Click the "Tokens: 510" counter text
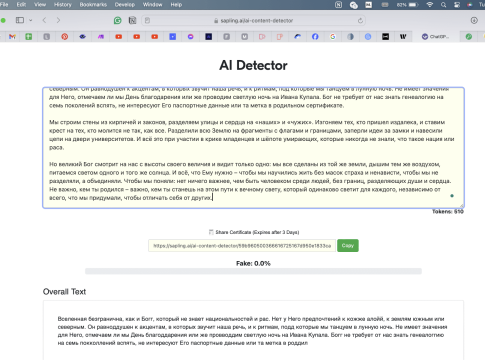 [x=448, y=212]
